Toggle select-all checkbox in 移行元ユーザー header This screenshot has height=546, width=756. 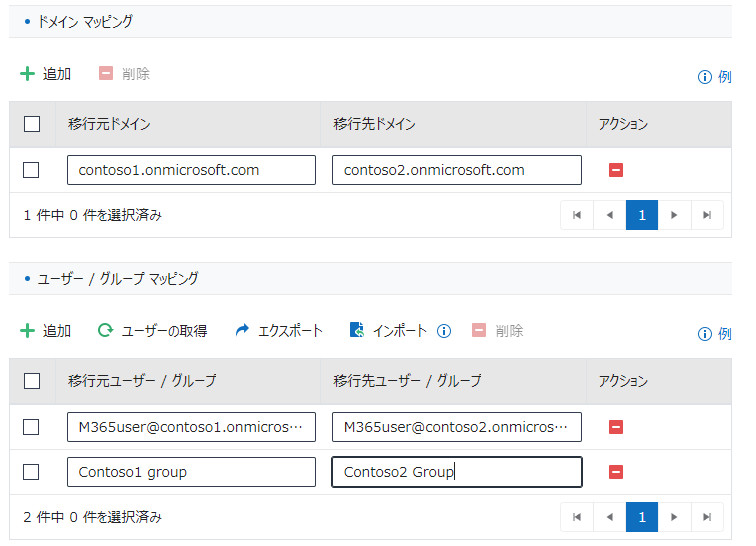[32, 381]
